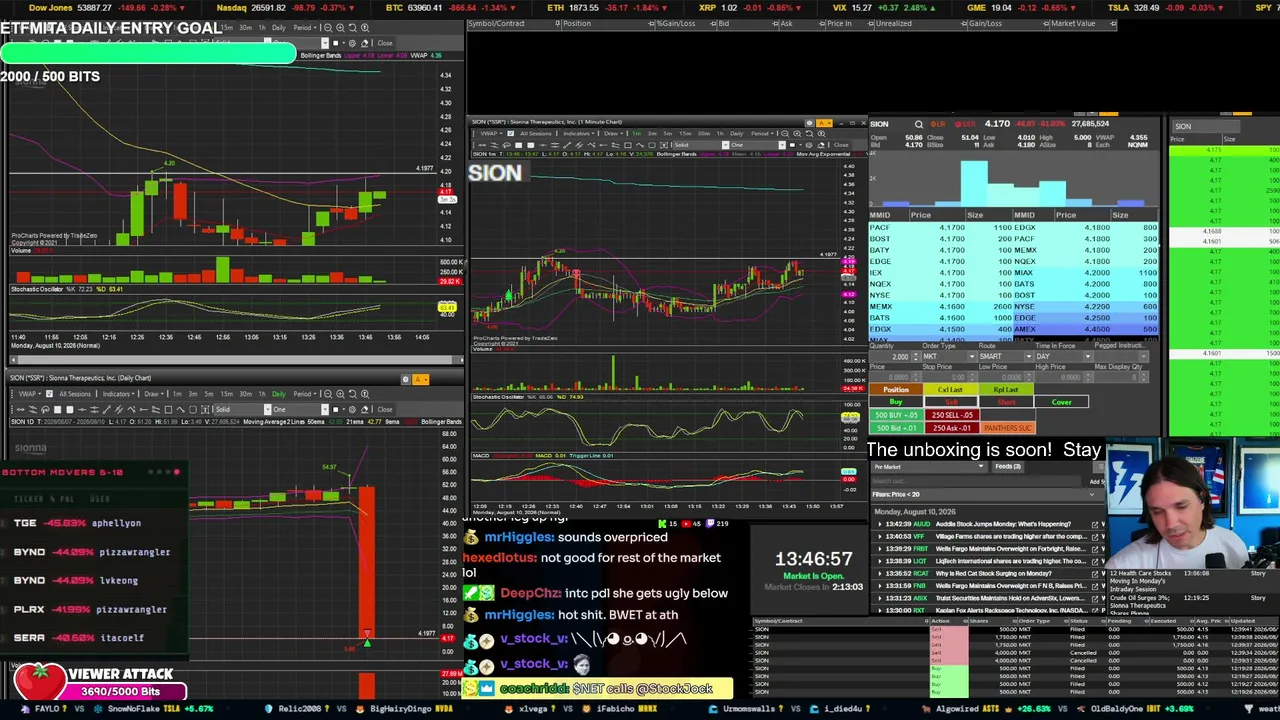Click the Close button in Daily Chart toolbar
This screenshot has width=1280, height=720.
pos(384,409)
